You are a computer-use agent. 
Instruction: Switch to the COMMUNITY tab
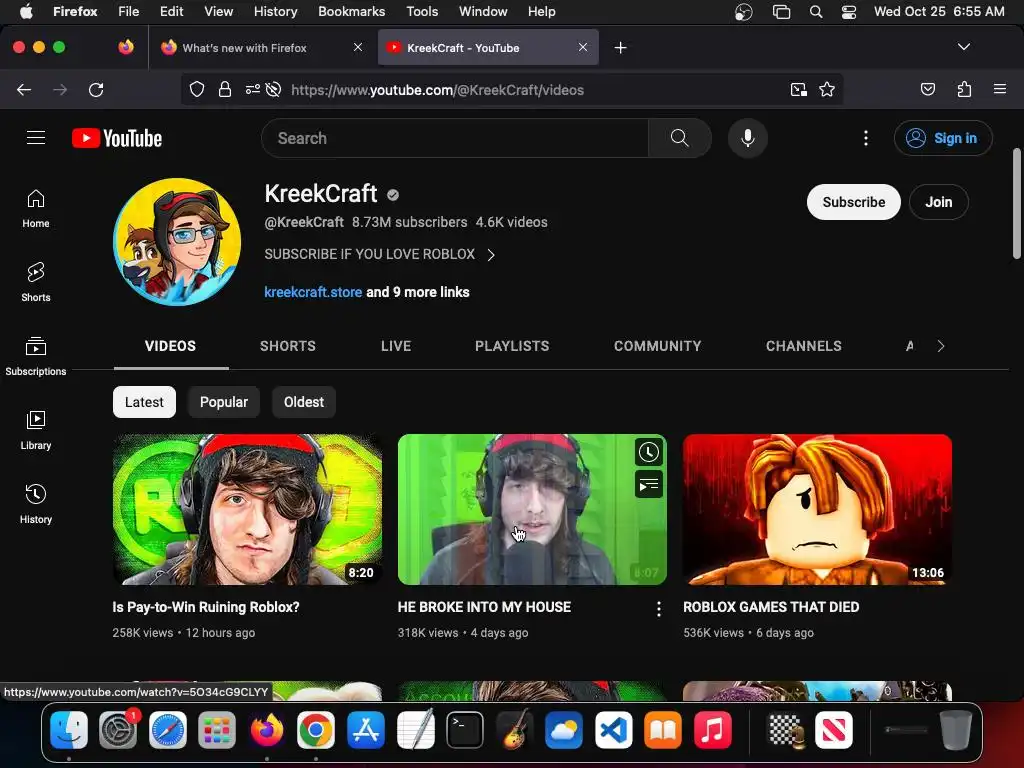[x=657, y=346]
